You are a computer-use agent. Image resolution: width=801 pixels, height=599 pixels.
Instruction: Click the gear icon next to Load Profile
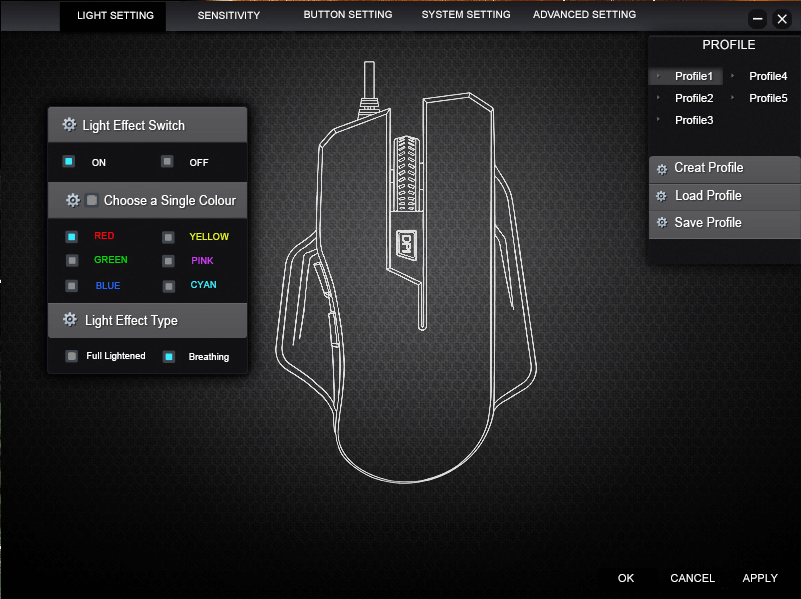point(661,196)
